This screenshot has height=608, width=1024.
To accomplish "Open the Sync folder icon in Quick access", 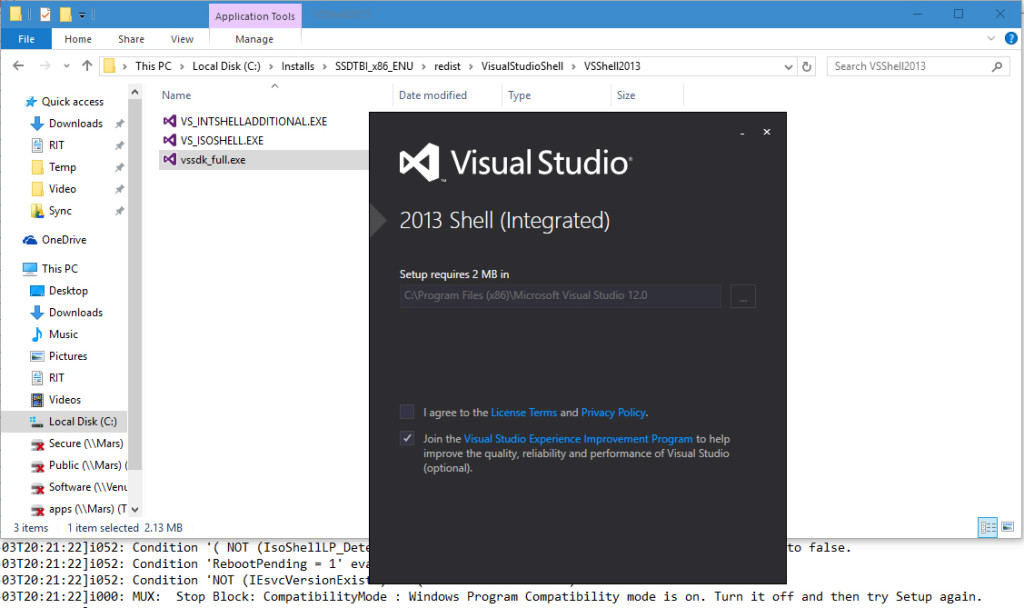I will pos(37,211).
